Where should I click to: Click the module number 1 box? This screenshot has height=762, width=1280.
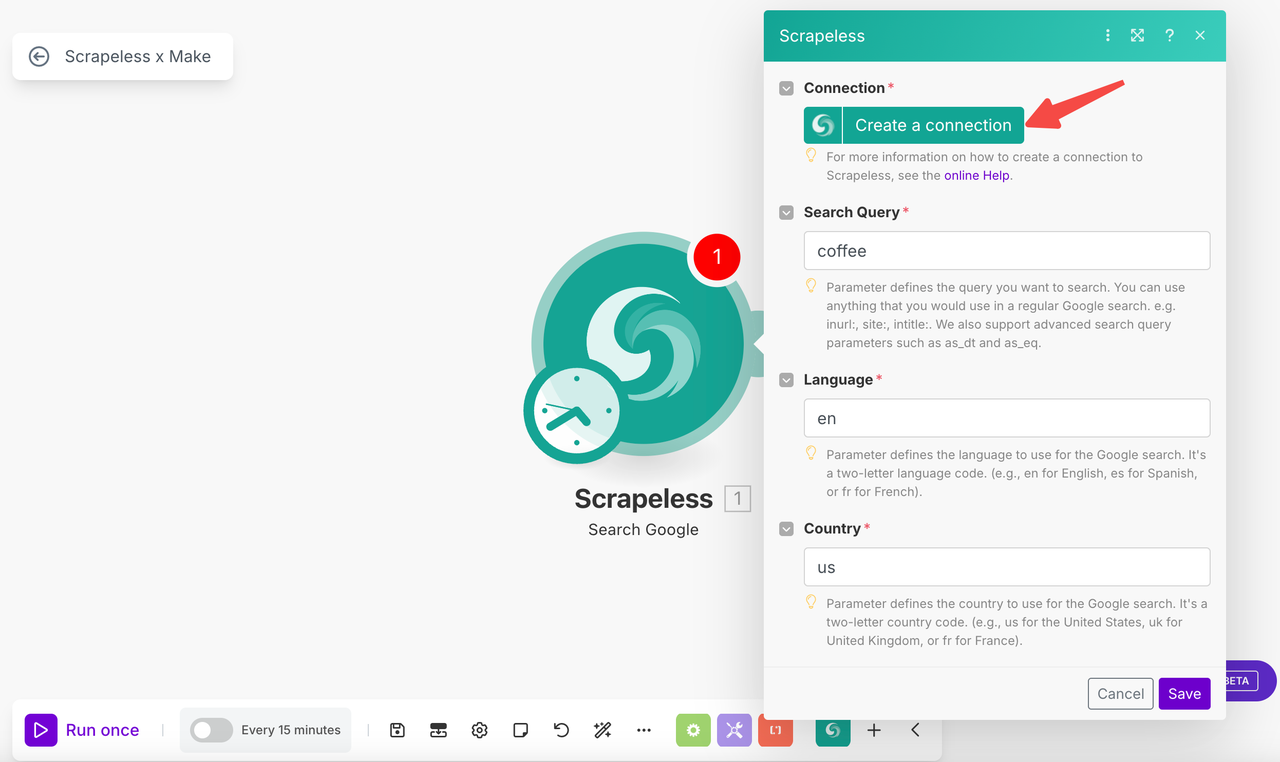(737, 498)
